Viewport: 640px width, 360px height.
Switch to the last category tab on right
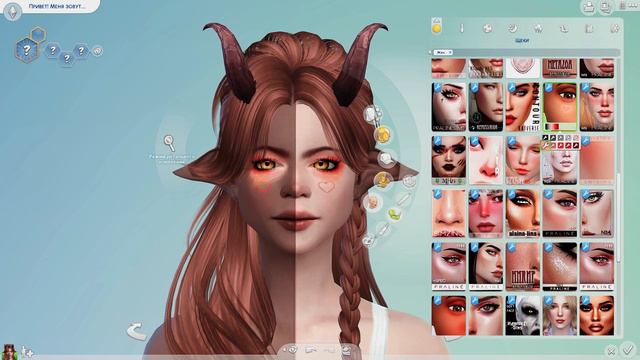(x=615, y=28)
